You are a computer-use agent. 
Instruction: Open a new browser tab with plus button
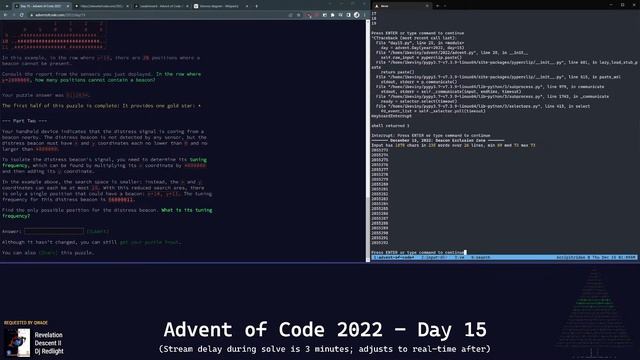[x=256, y=6]
